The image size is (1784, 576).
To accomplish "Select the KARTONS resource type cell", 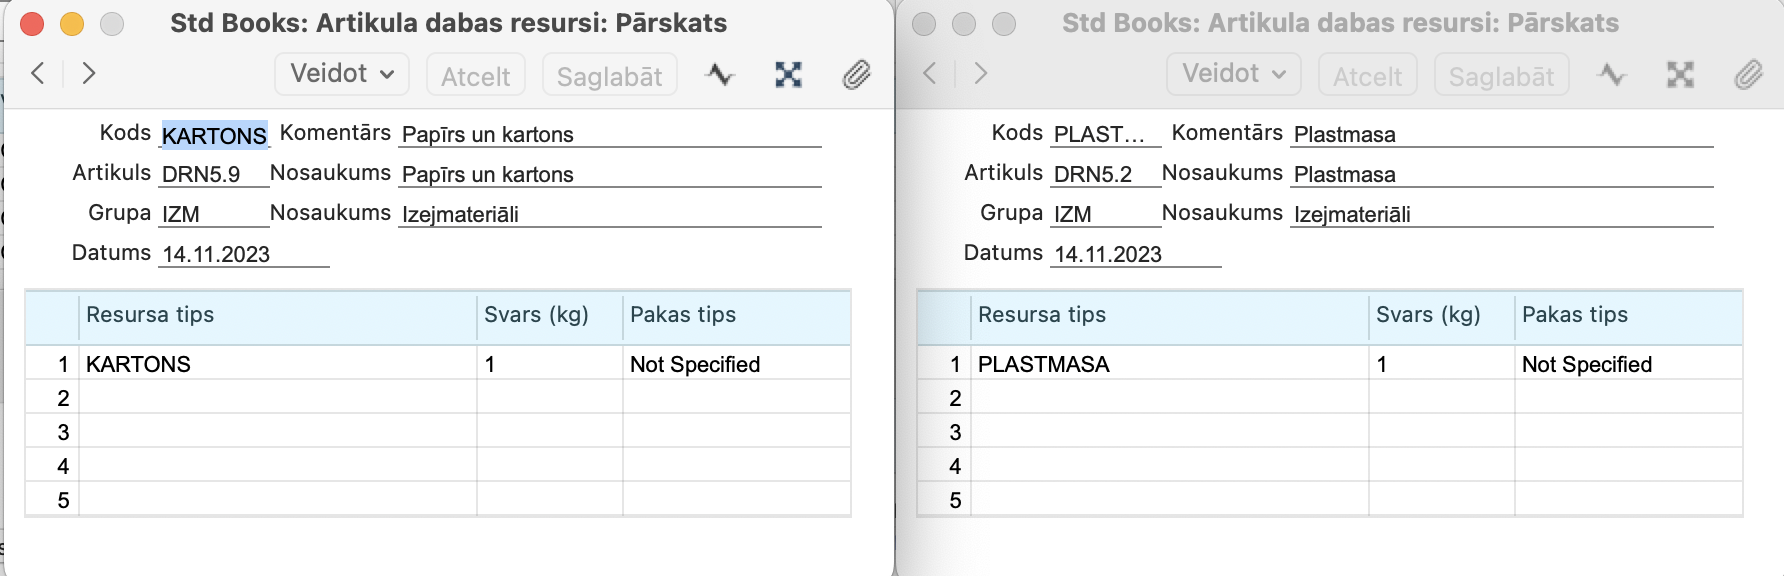I will coord(278,364).
